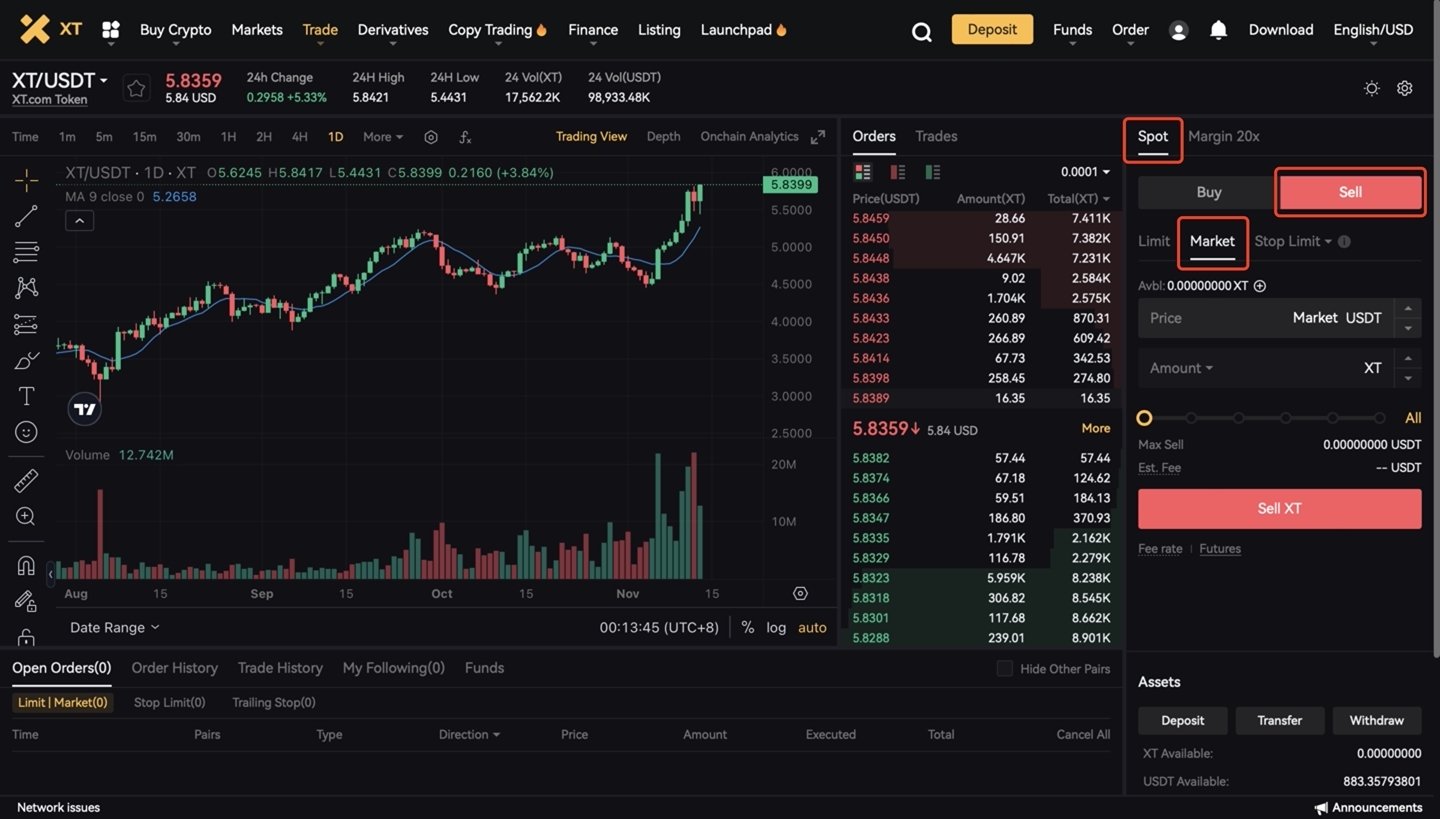Open order book precision 0.0001 dropdown

point(1085,172)
